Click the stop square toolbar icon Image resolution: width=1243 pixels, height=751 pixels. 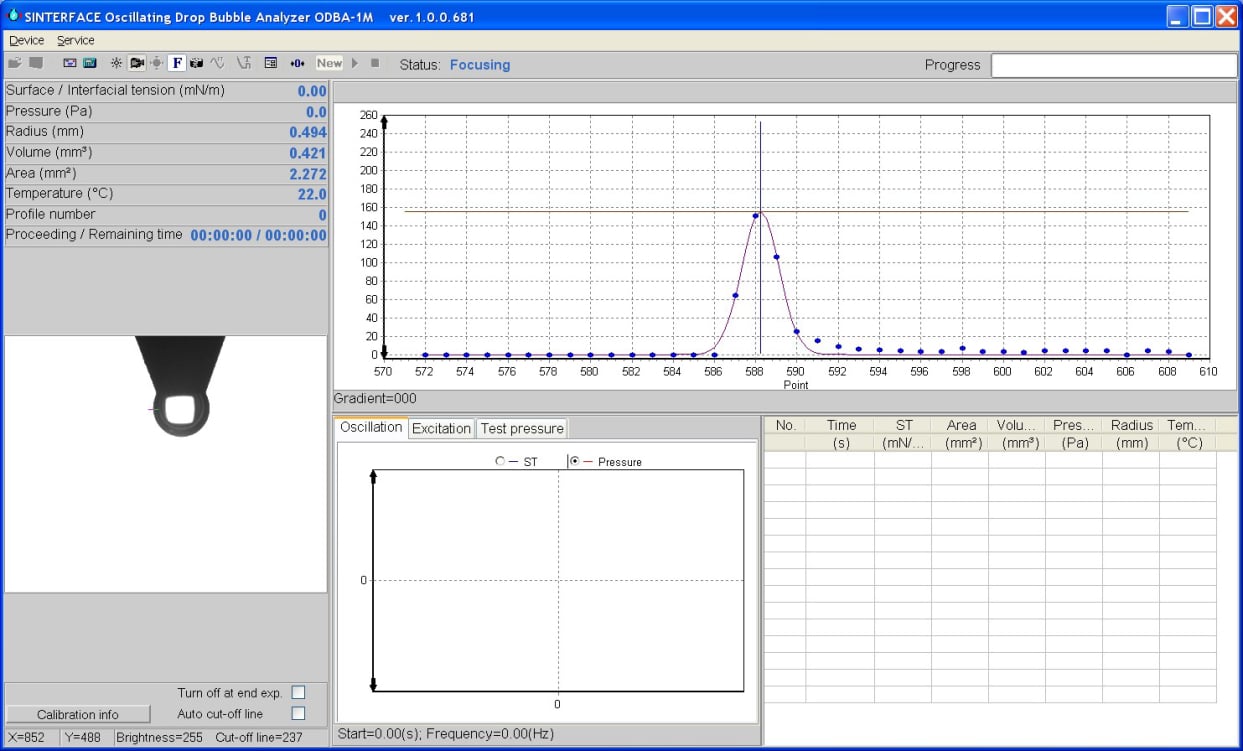click(375, 63)
